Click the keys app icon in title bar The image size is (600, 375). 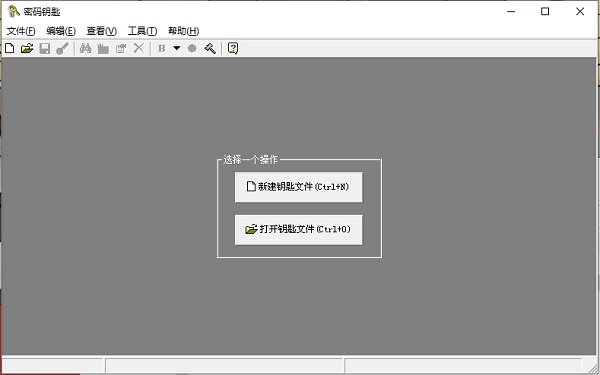(x=14, y=11)
